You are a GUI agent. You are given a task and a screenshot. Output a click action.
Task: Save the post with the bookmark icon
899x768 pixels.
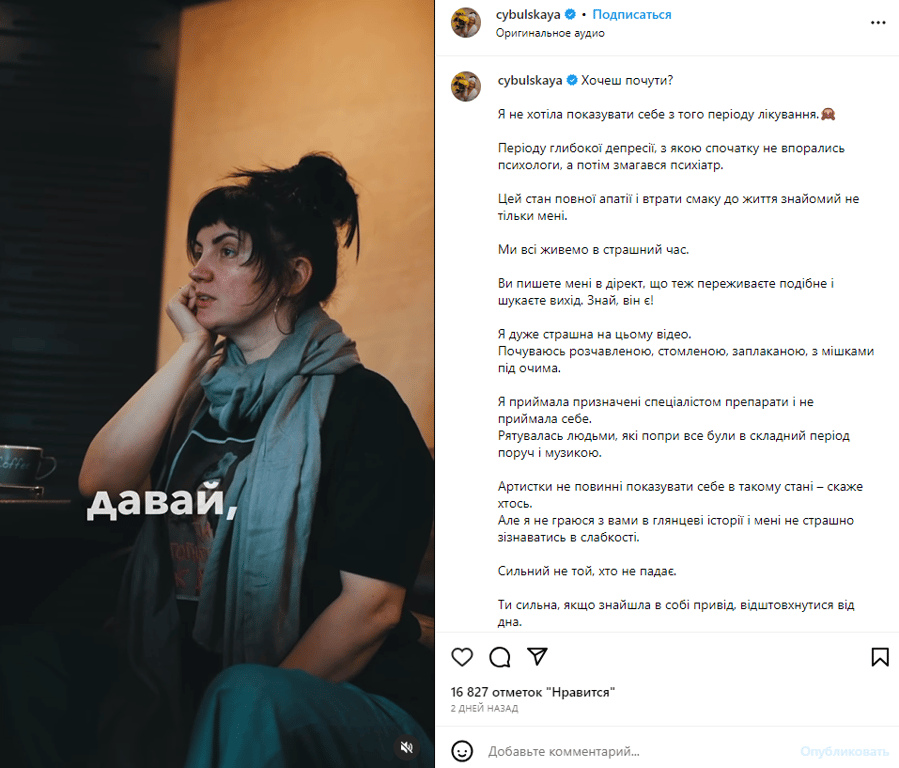[x=880, y=657]
